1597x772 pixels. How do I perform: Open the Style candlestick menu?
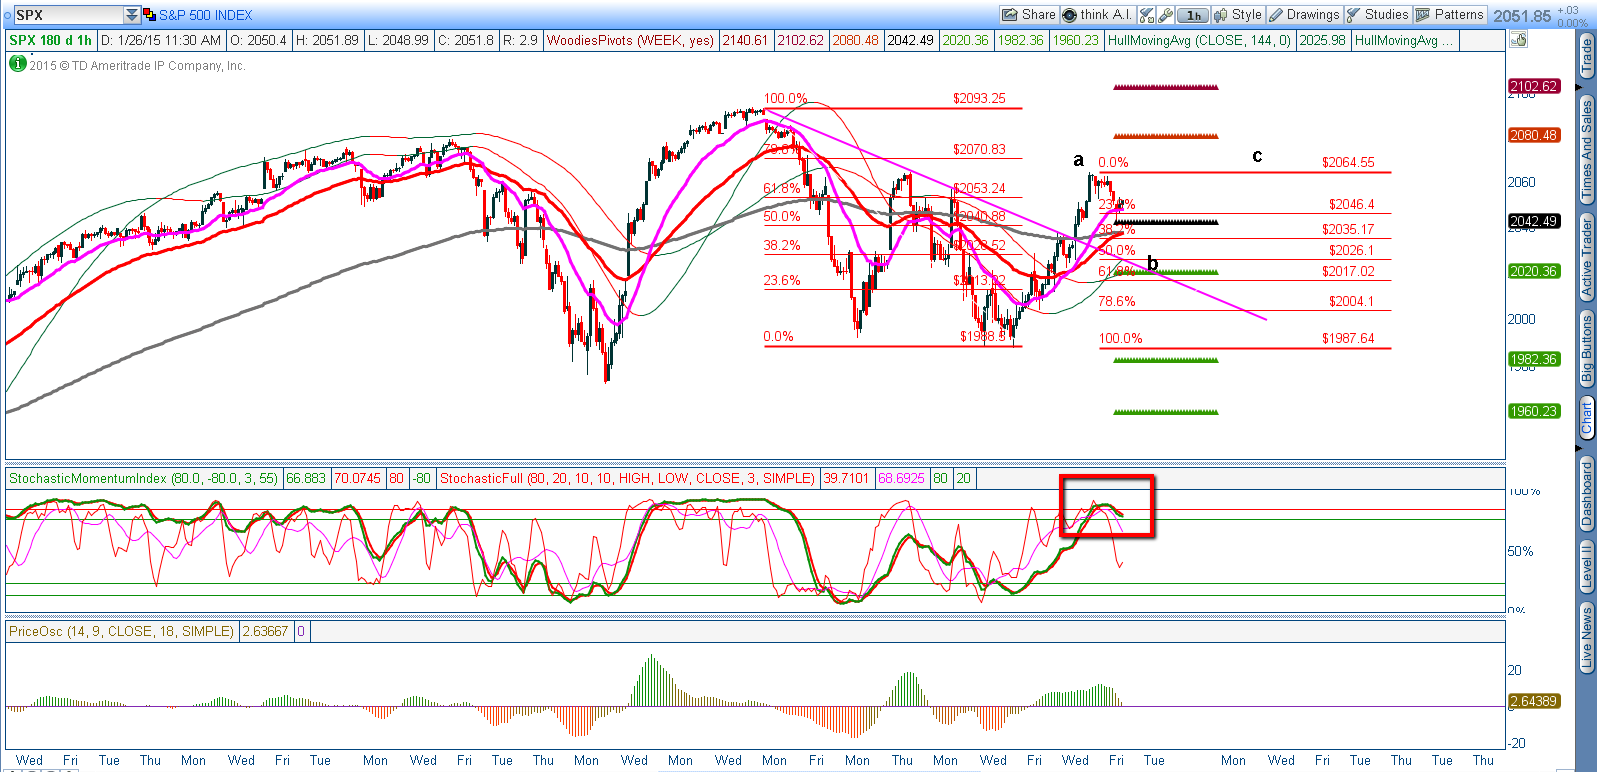(x=1238, y=15)
